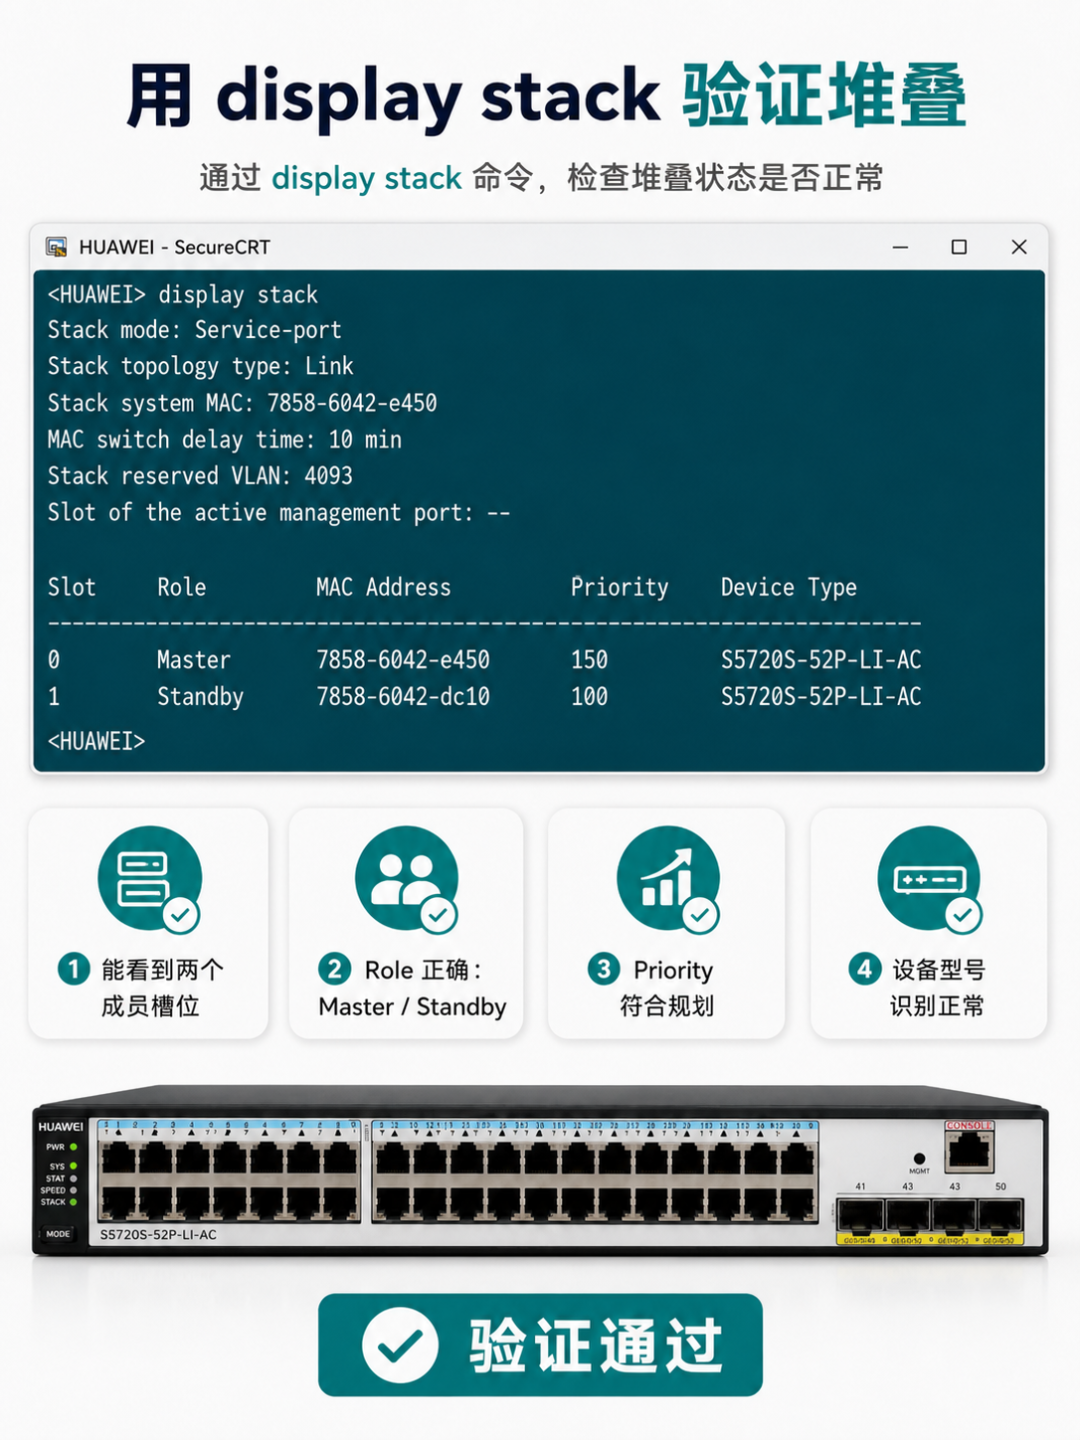Screen dimensions: 1080x1440
Task: Click the 'Device Type' column header
Action: 789,587
